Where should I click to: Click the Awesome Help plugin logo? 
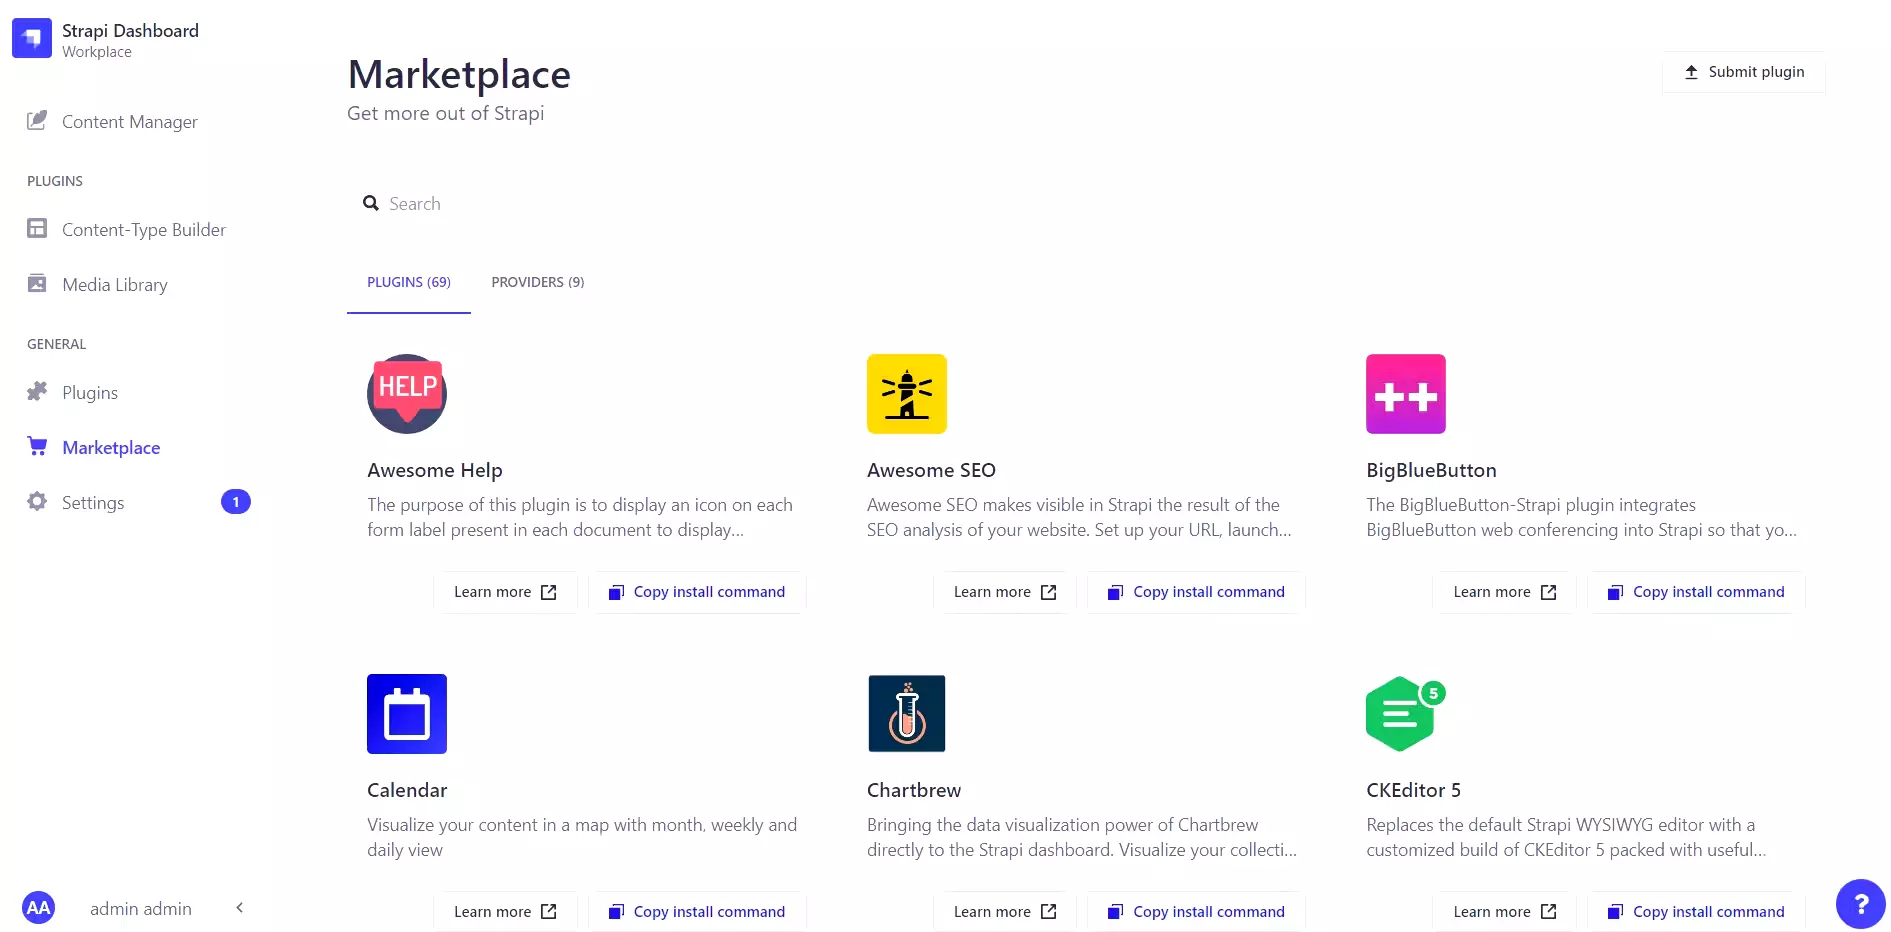tap(406, 394)
